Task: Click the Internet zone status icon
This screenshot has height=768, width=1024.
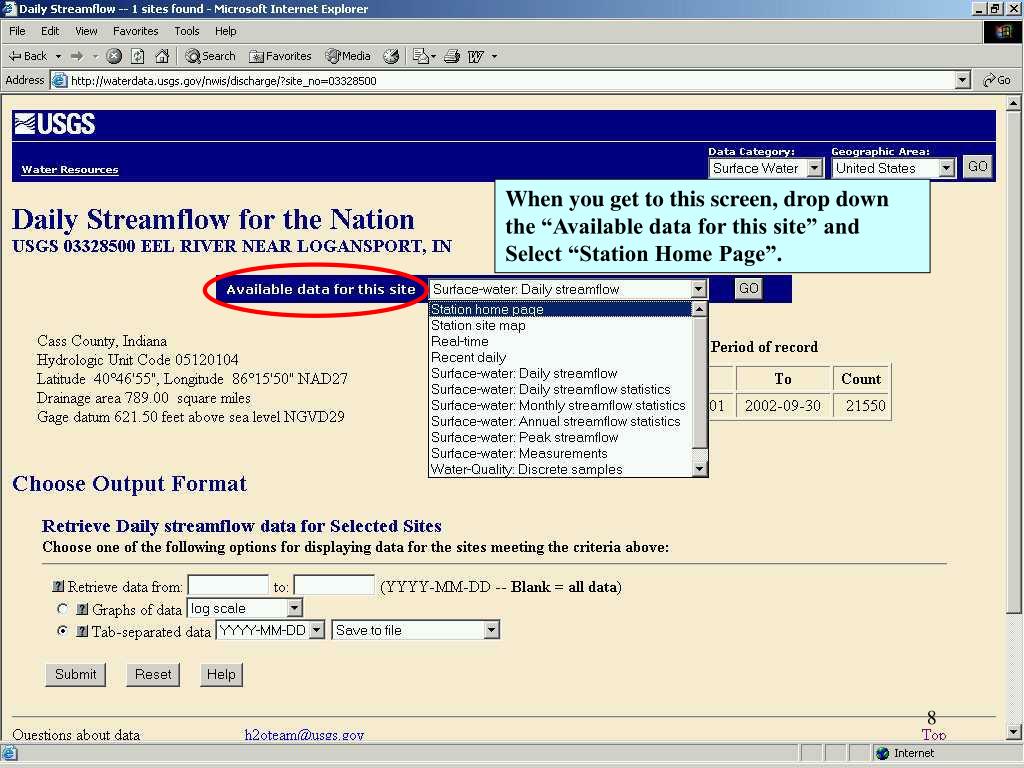Action: (883, 753)
